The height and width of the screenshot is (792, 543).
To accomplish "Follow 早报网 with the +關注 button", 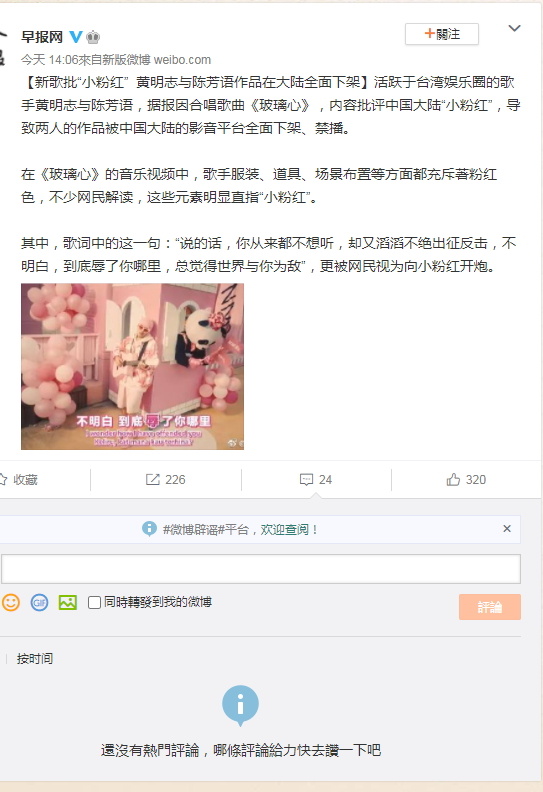I will click(442, 34).
